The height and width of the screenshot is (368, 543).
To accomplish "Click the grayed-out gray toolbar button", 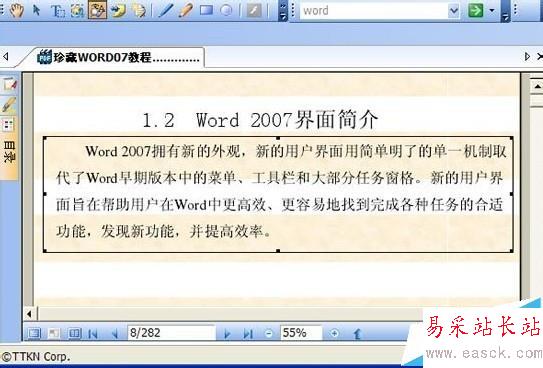I will [x=254, y=10].
